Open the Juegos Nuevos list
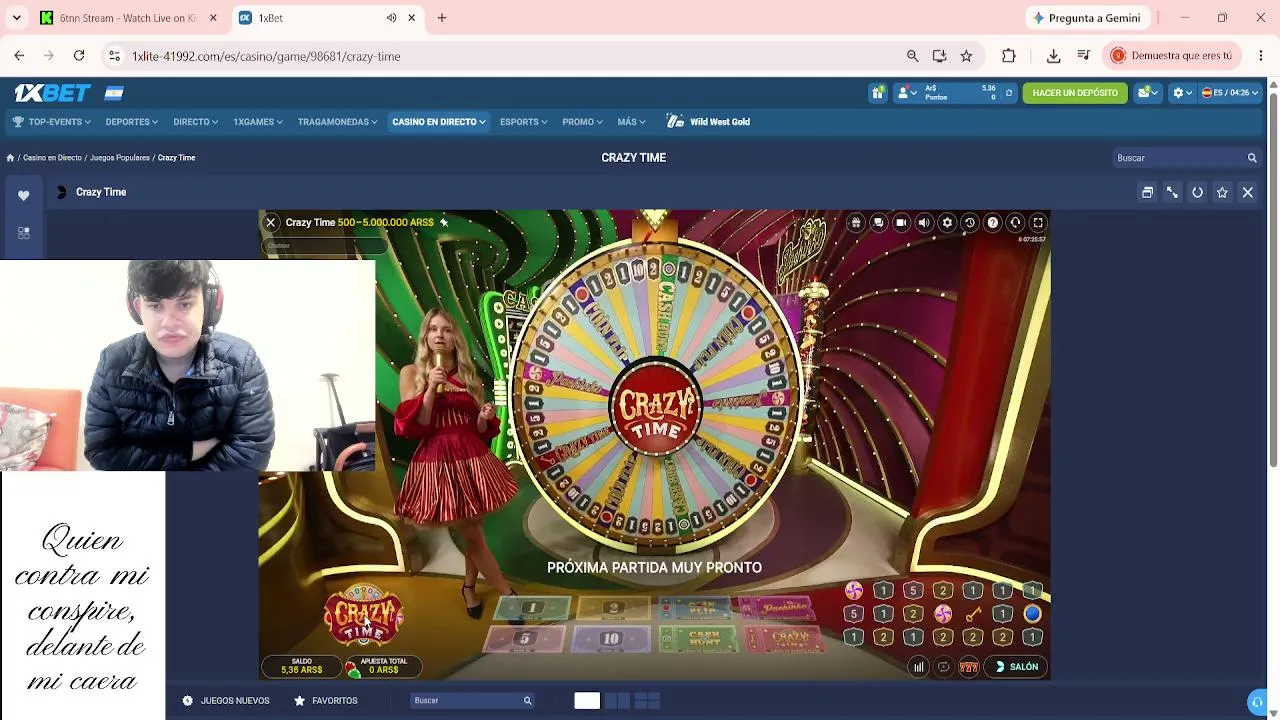The height and width of the screenshot is (720, 1280). click(226, 701)
